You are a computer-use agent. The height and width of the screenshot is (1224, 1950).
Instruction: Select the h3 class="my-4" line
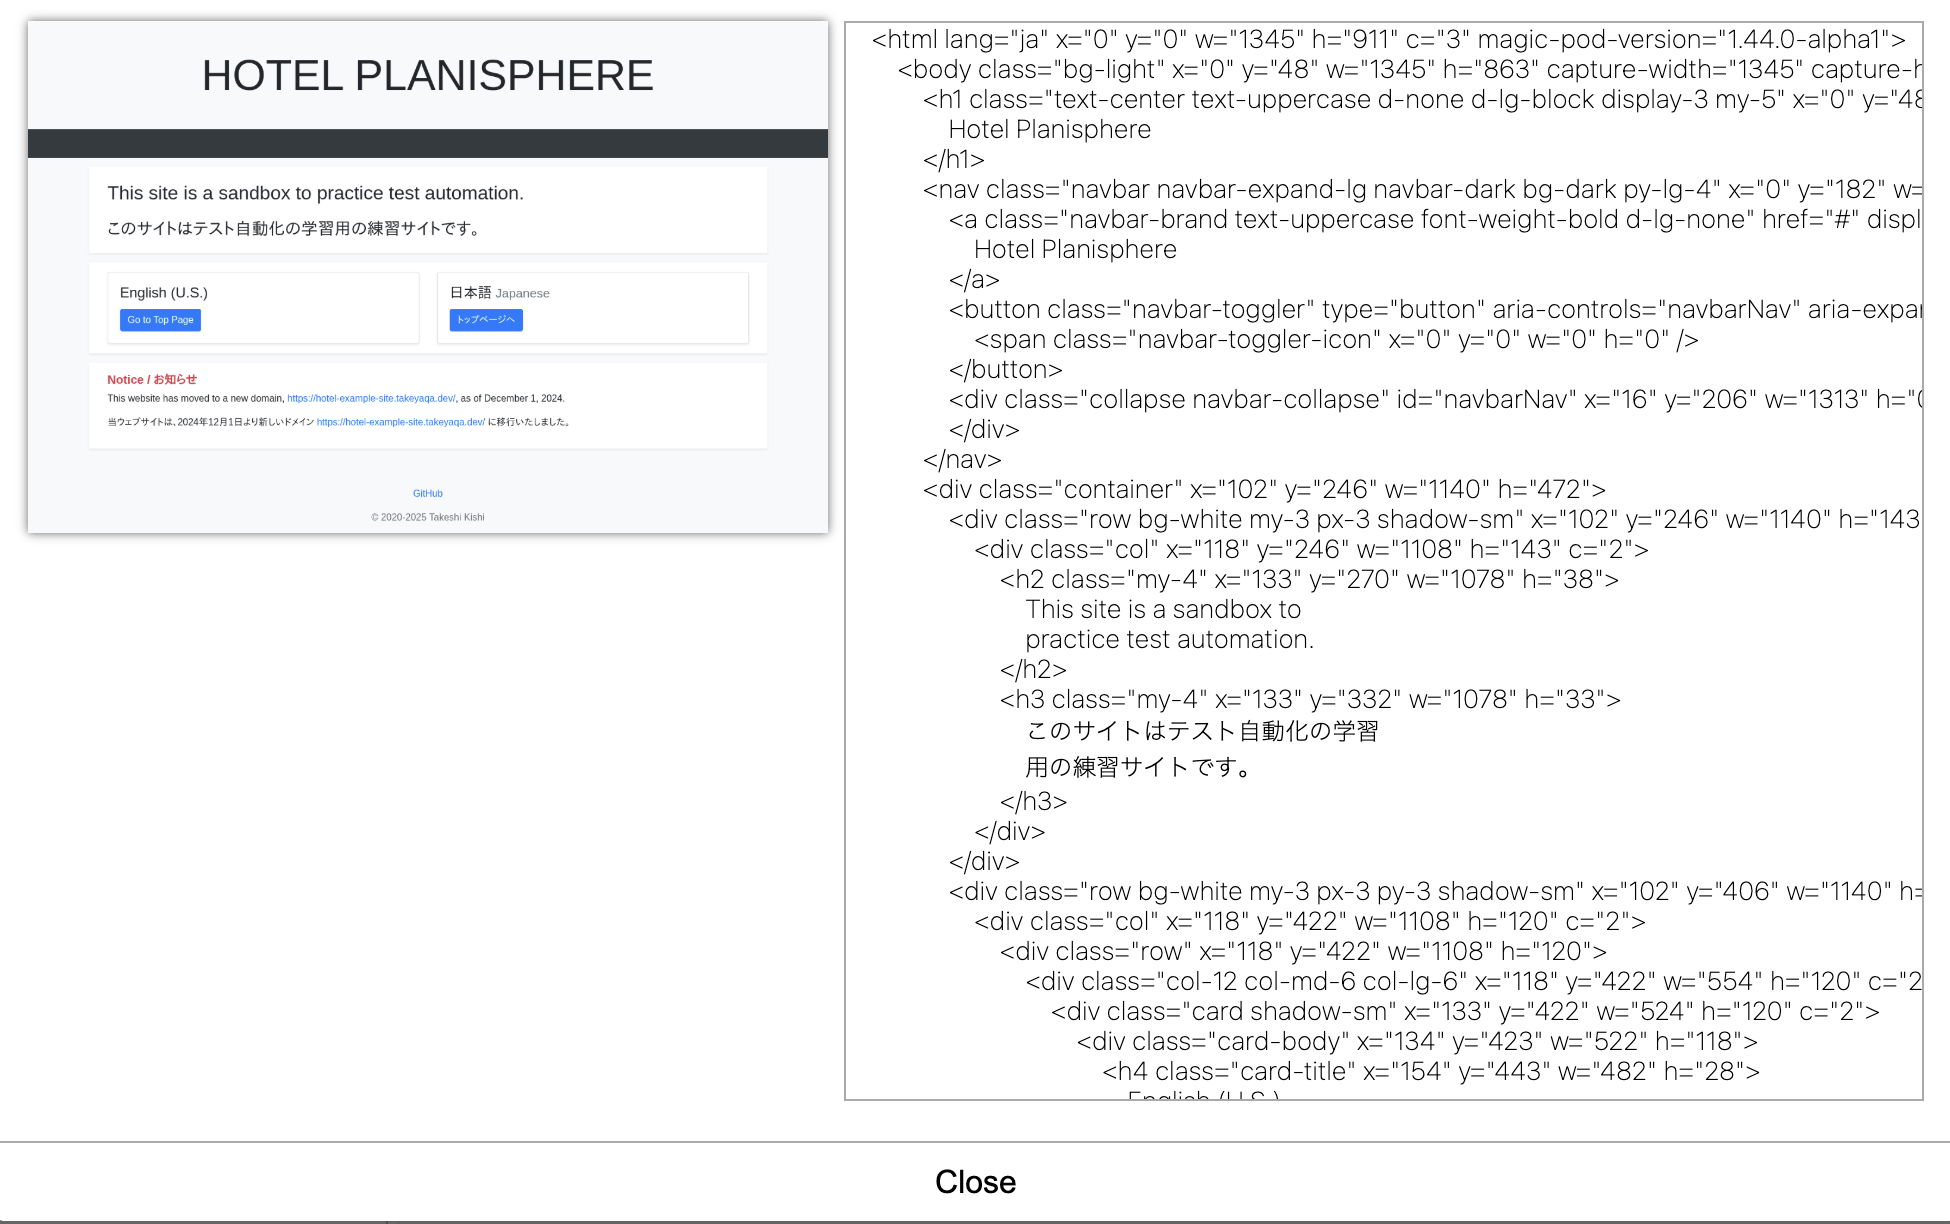click(x=1310, y=699)
